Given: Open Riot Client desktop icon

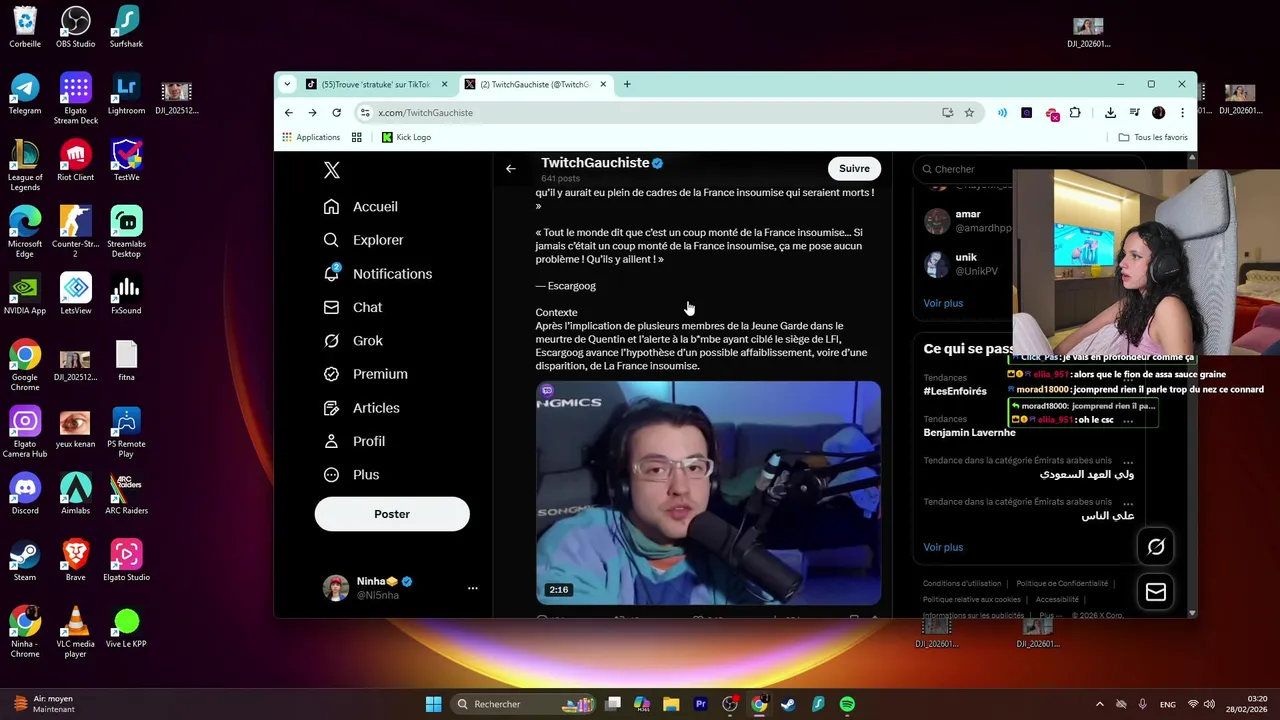Looking at the screenshot, I should 76,161.
